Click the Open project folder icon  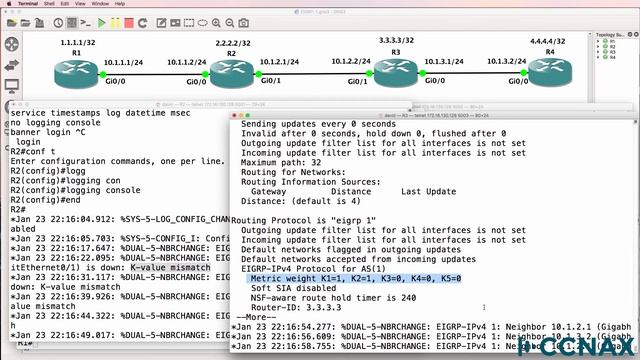pyautogui.click(x=25, y=23)
